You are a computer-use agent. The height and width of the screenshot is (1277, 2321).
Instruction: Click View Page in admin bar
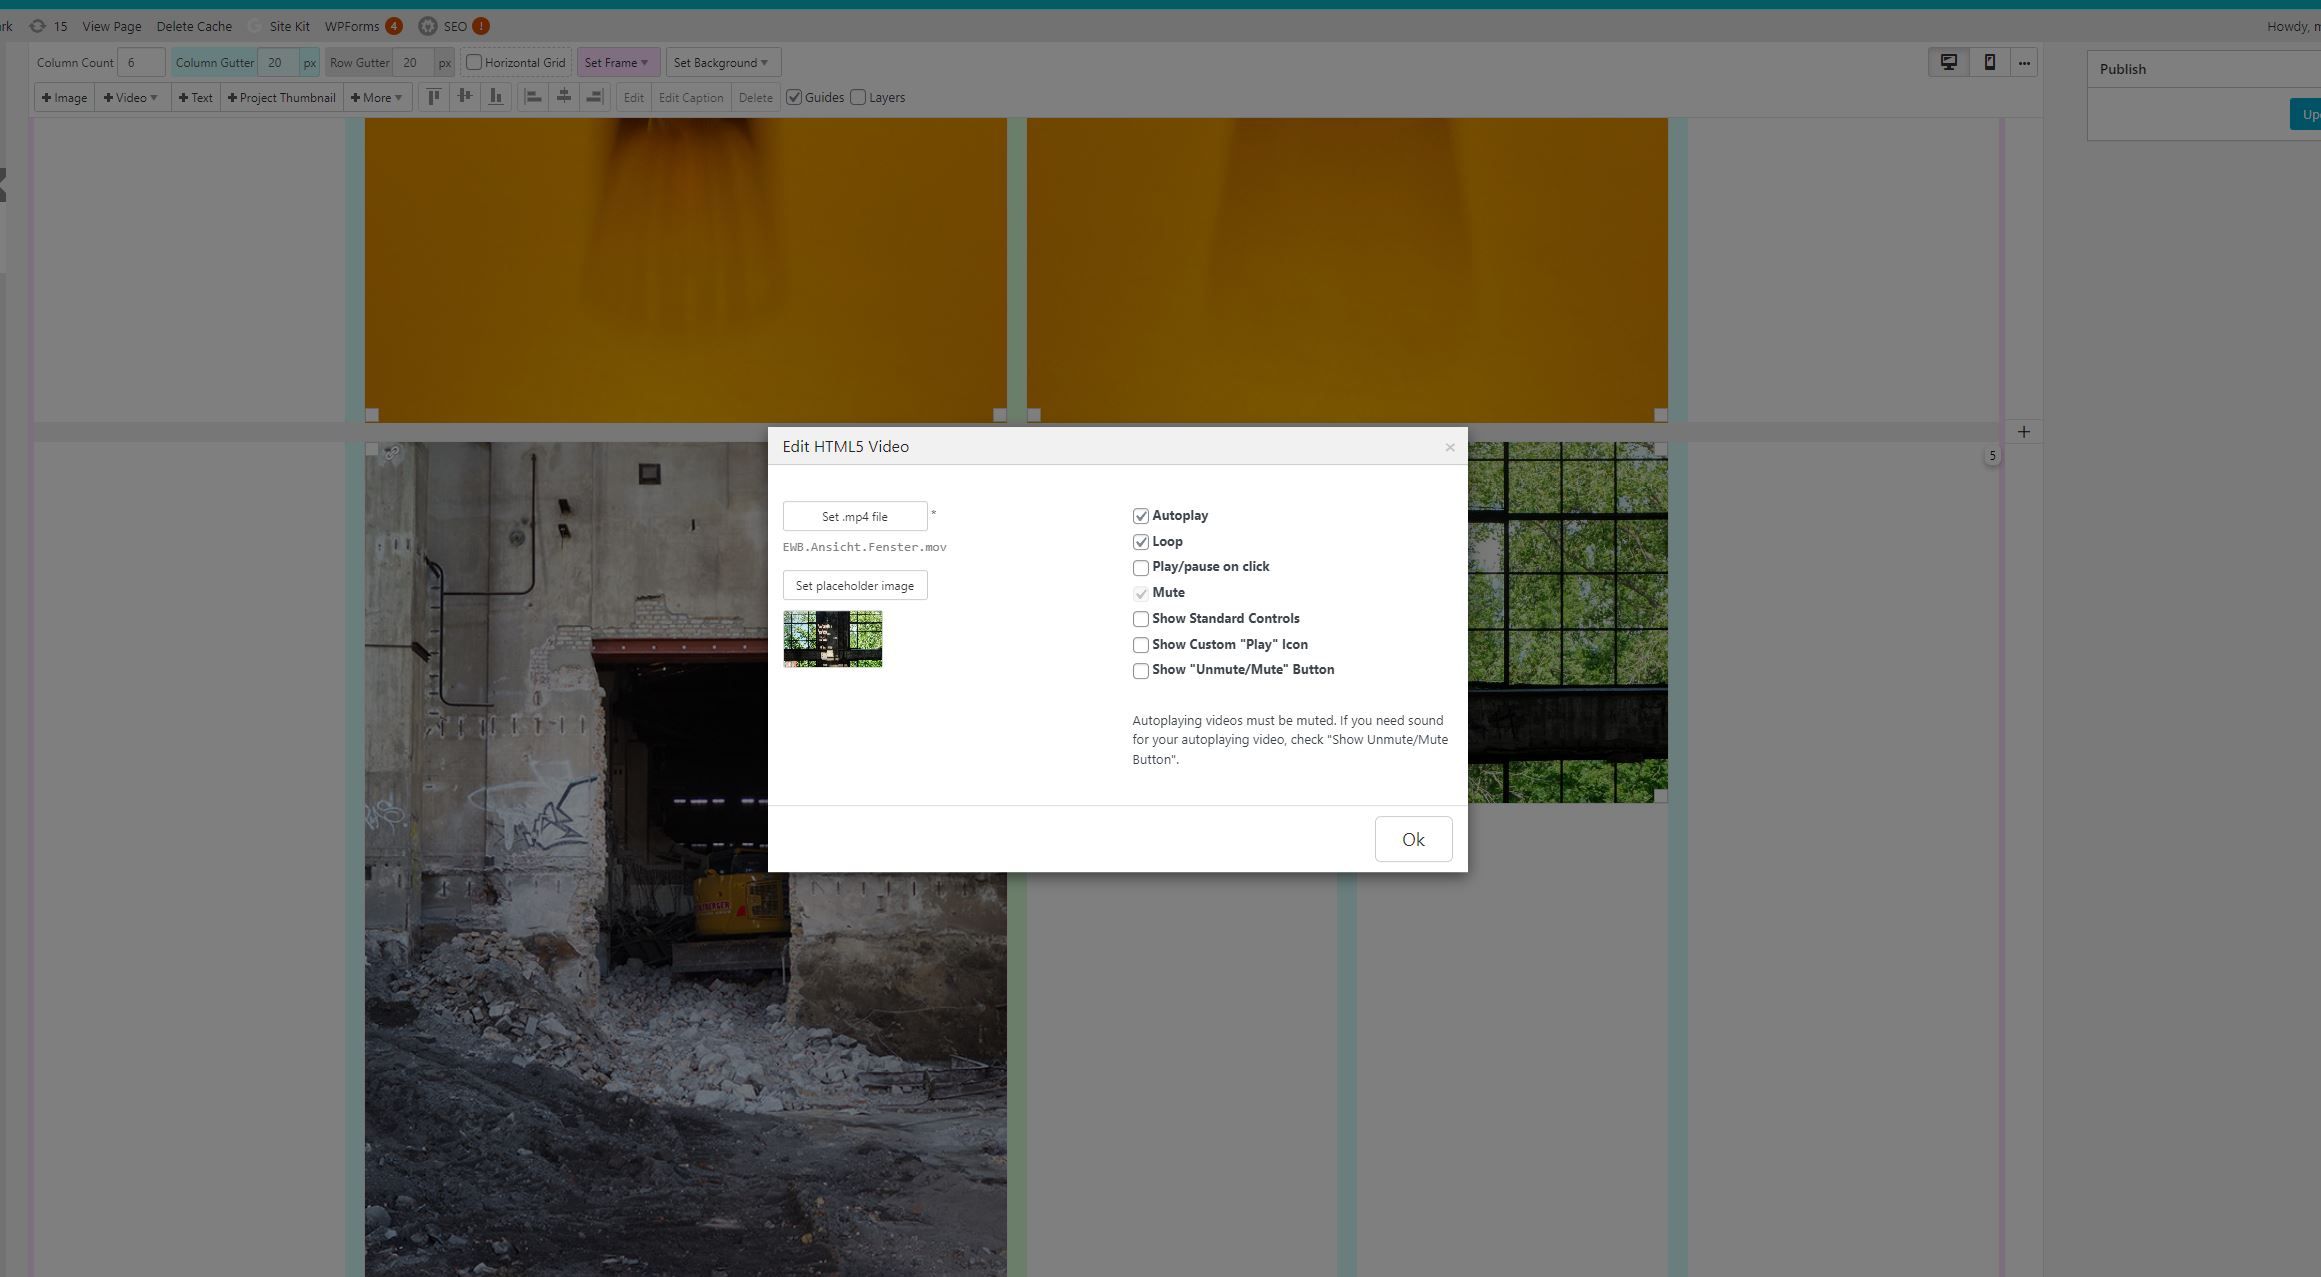pyautogui.click(x=111, y=26)
